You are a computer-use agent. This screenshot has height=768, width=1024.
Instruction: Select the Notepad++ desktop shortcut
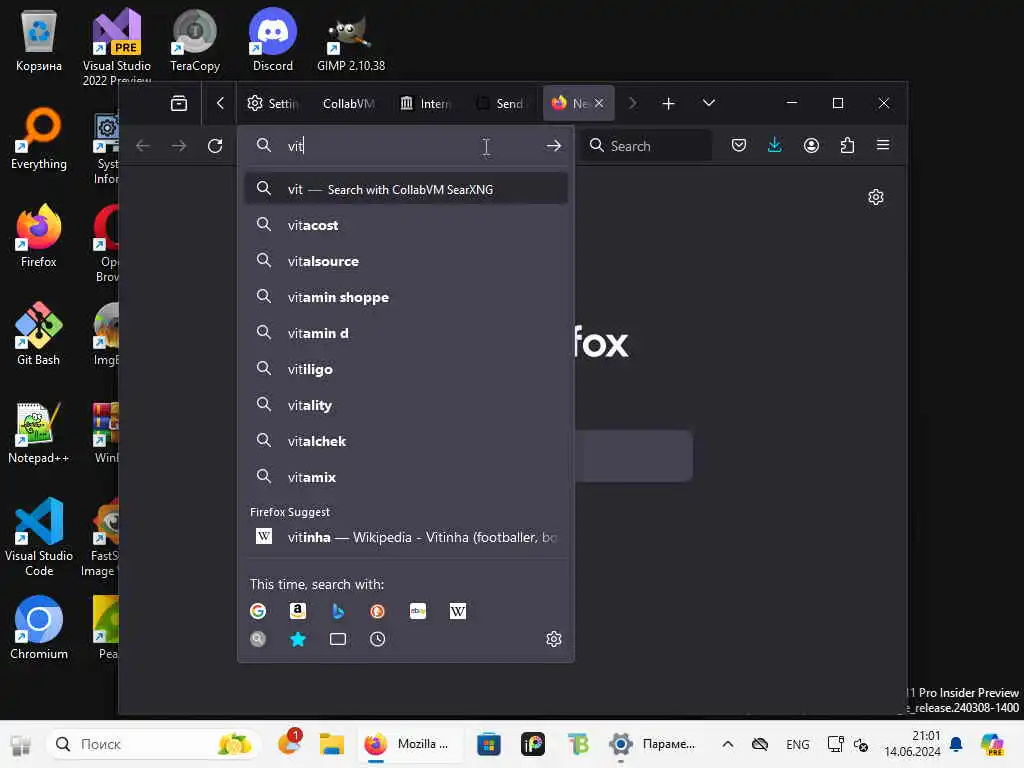[x=39, y=432]
